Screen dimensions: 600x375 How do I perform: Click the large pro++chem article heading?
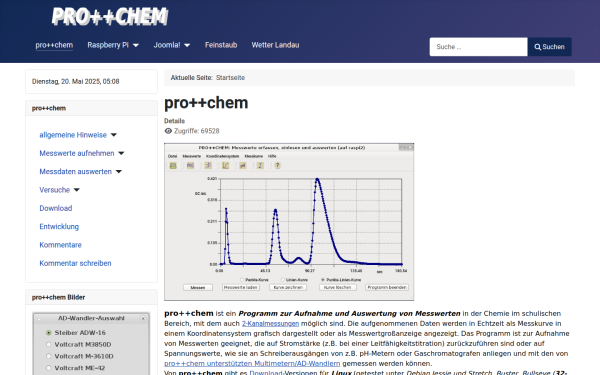point(206,103)
